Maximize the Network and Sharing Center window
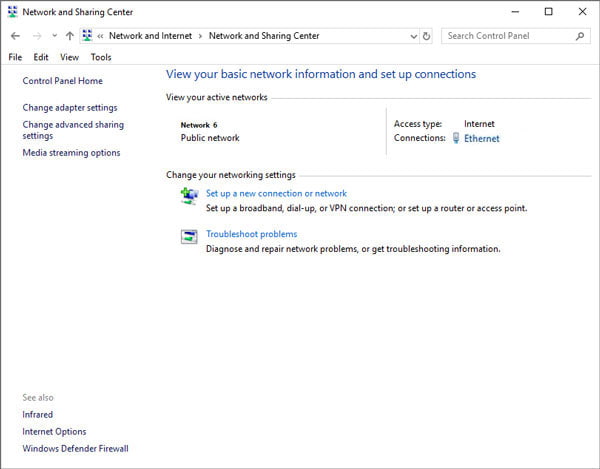600x469 pixels. [x=548, y=11]
